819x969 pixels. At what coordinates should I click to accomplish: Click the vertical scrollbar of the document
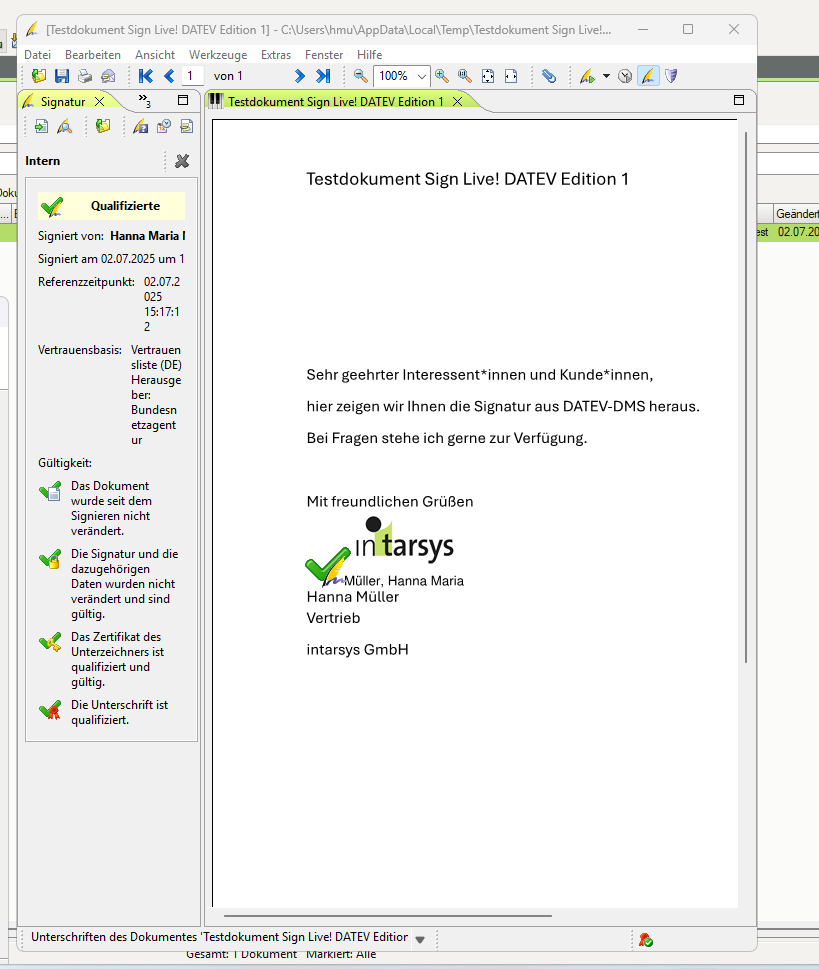tap(746, 400)
